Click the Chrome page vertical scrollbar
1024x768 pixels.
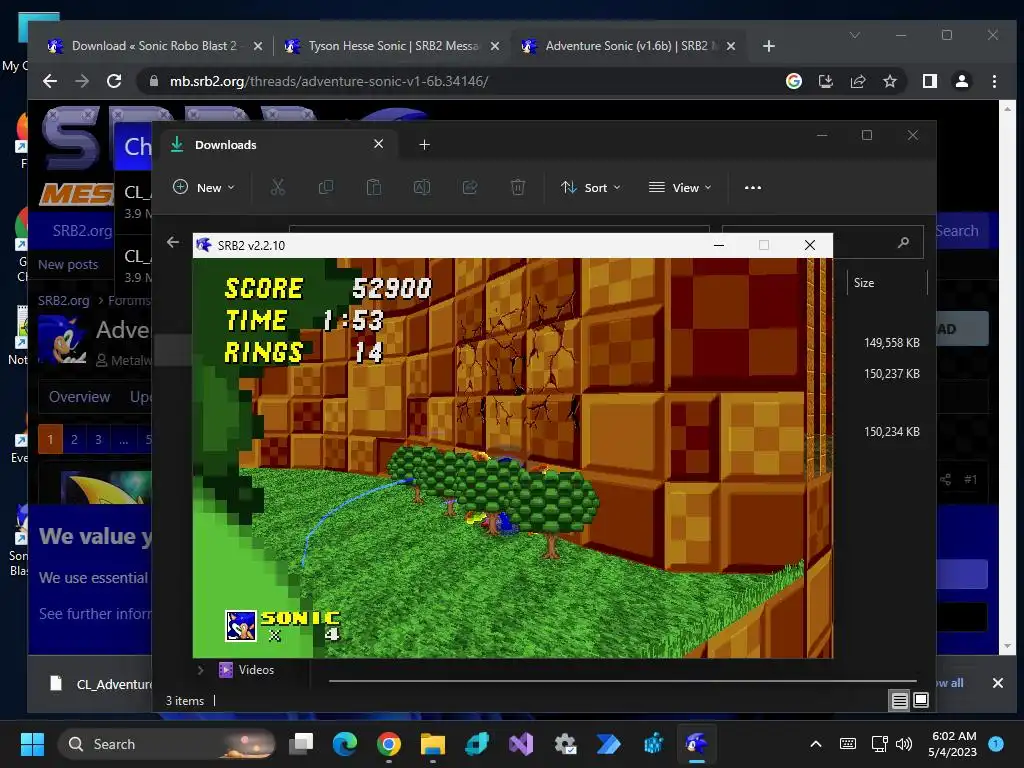pyautogui.click(x=1007, y=377)
